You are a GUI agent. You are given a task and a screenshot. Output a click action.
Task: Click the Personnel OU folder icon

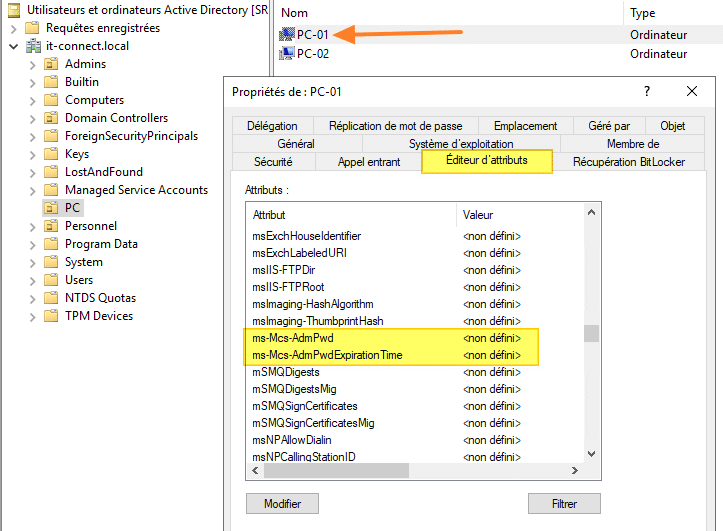point(51,225)
